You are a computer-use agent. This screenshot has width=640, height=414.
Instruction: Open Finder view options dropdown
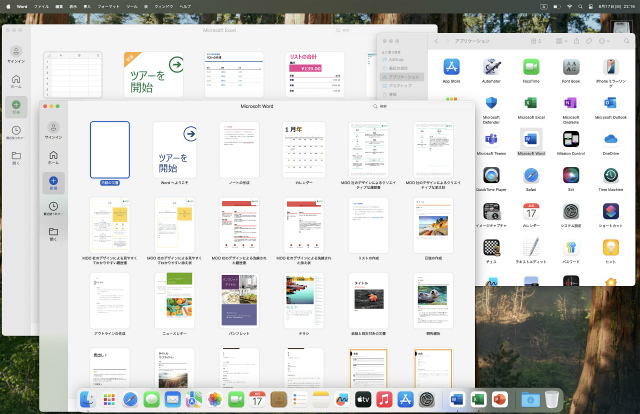point(563,43)
